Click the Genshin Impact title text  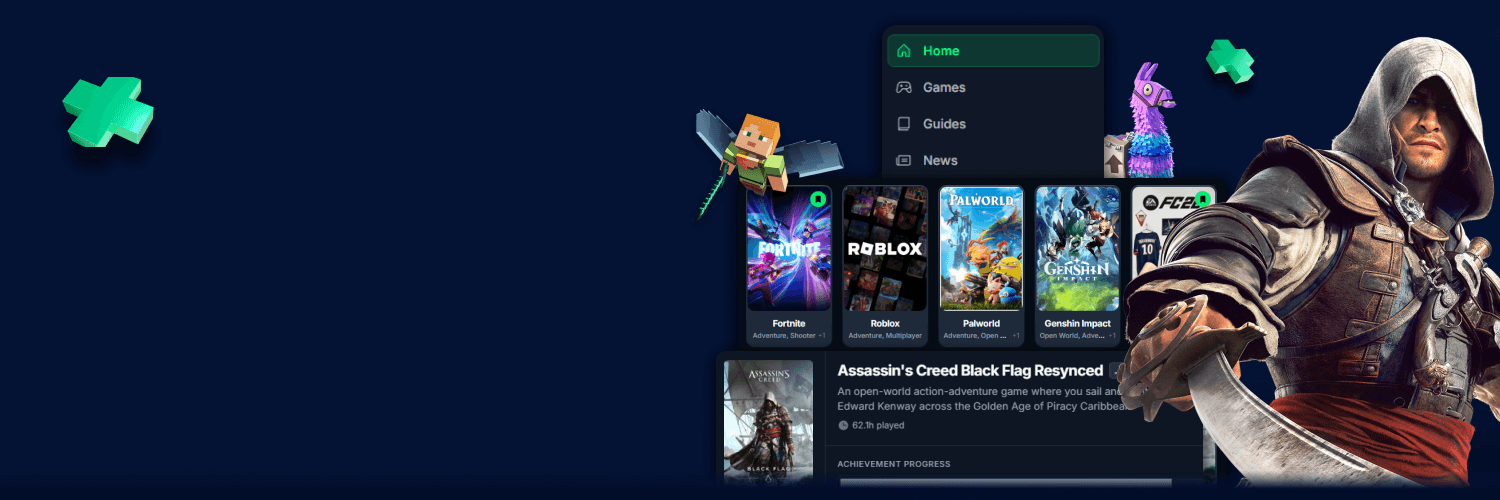point(1077,324)
